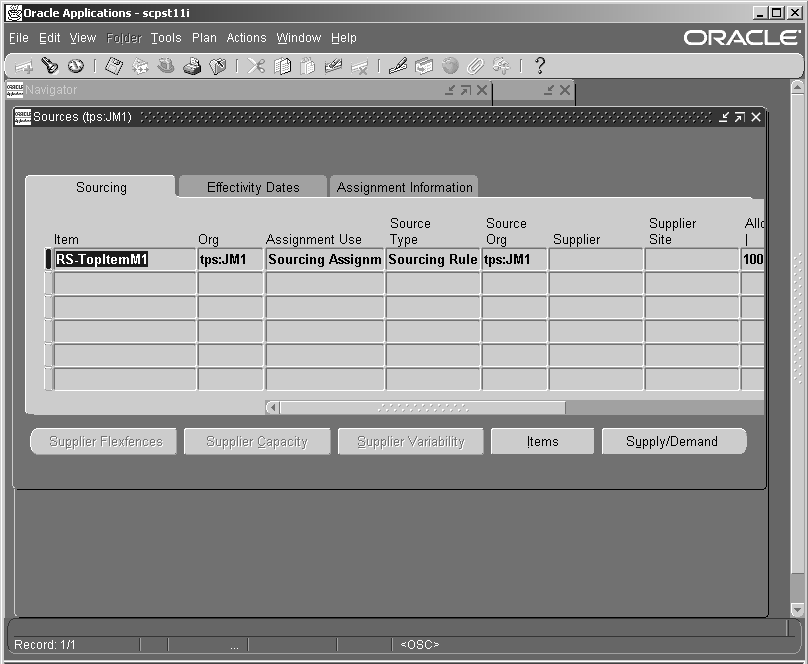Switch to the Effectivity Dates tab
808x664 pixels.
[253, 187]
